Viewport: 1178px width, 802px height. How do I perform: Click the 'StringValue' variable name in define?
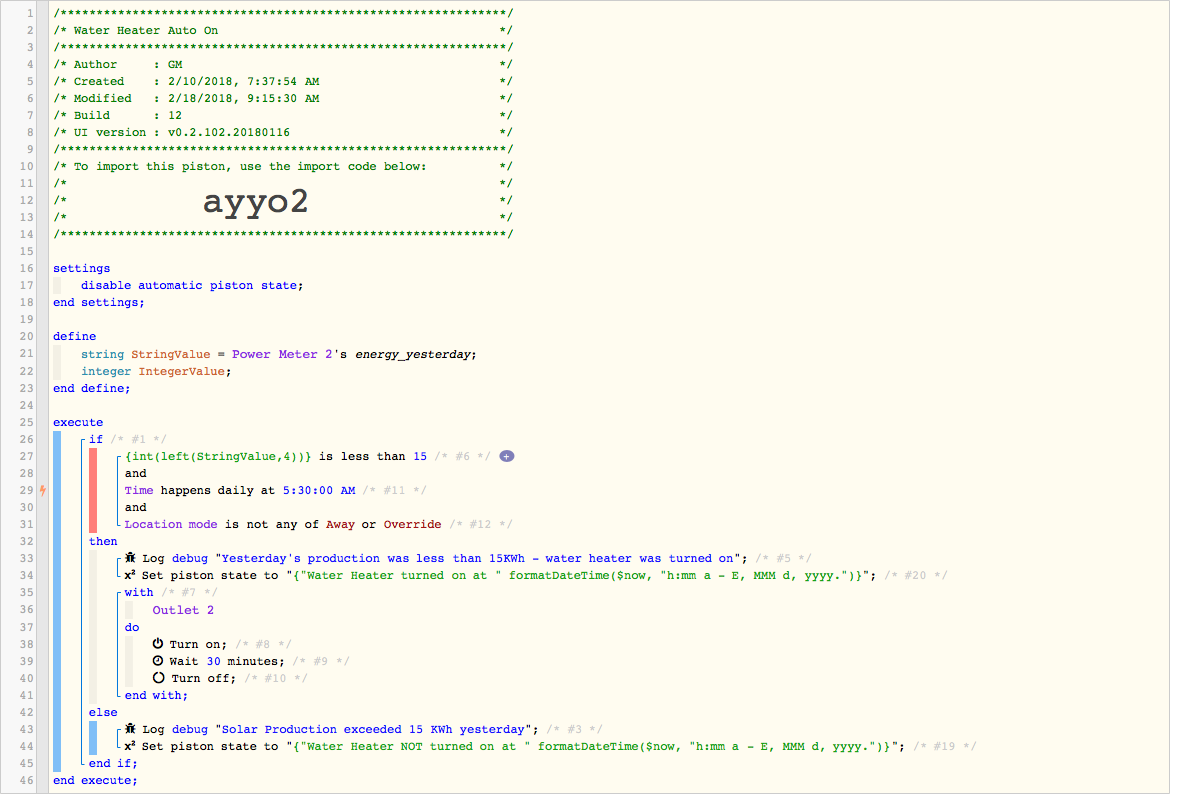(171, 354)
